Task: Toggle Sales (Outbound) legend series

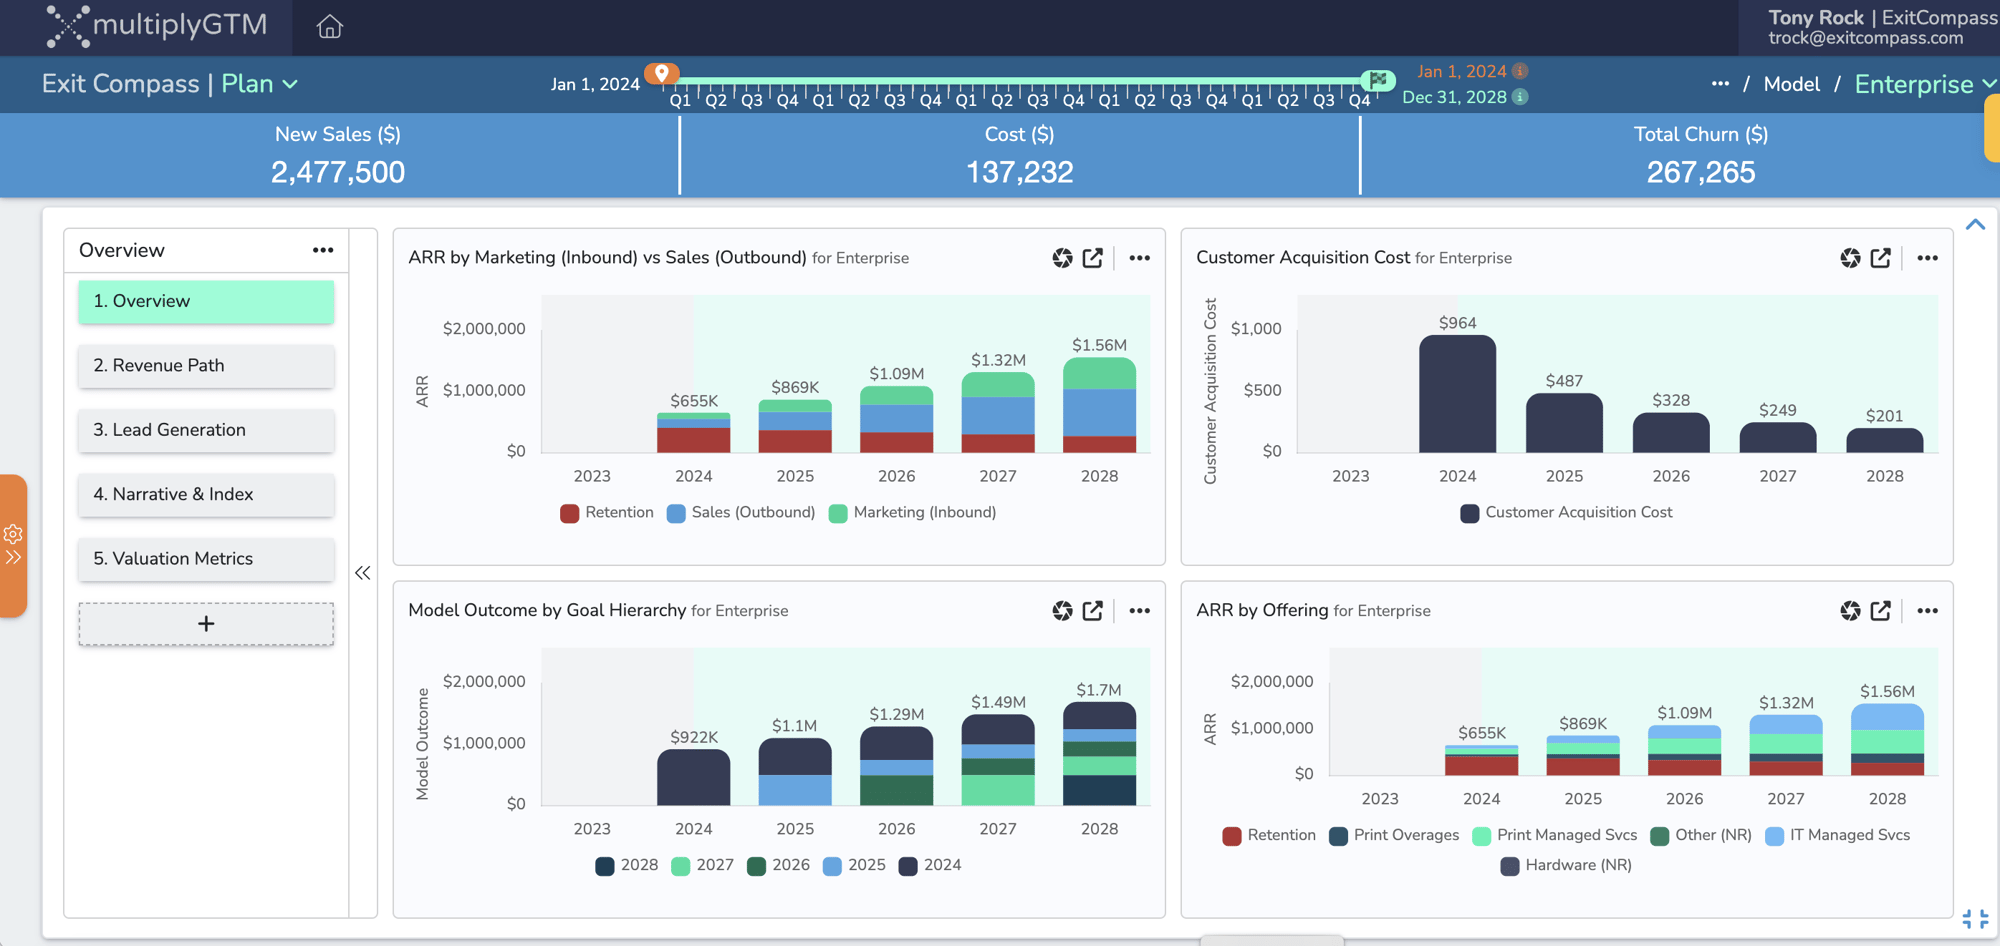Action: point(741,513)
